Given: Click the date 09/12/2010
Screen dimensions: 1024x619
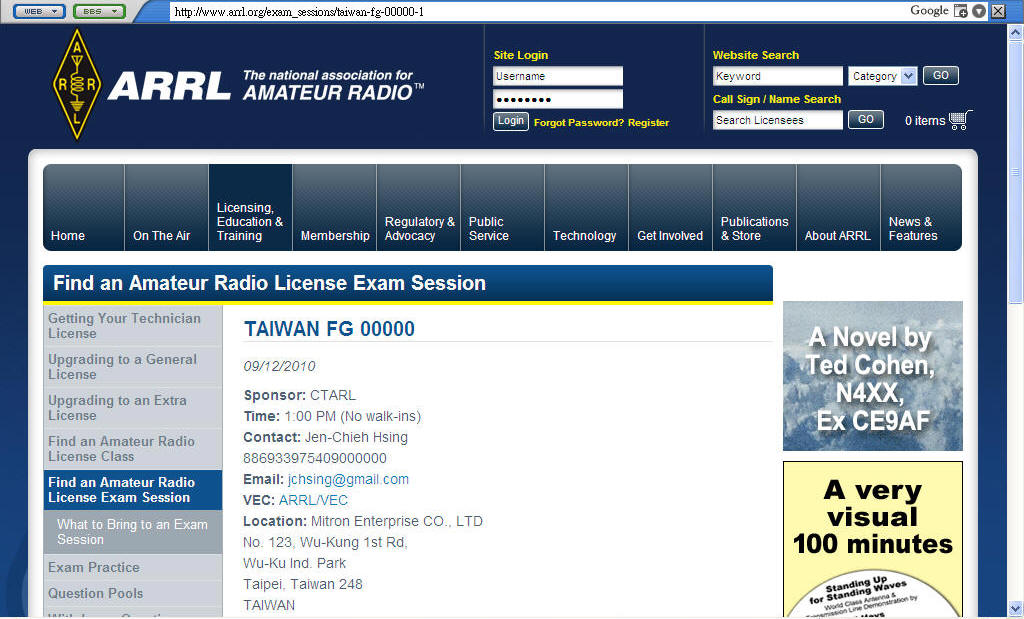Looking at the screenshot, I should click(x=280, y=366).
